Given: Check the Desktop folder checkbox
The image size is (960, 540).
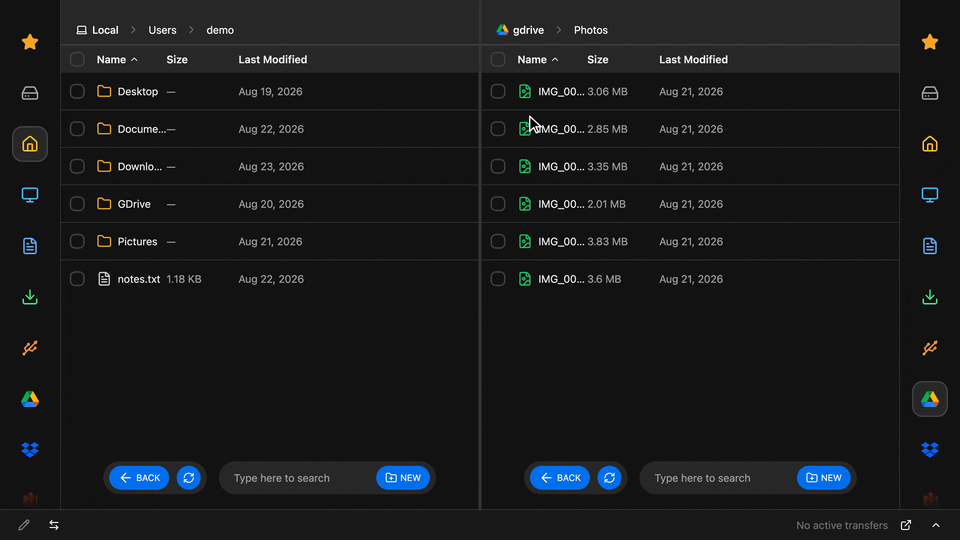Looking at the screenshot, I should tap(77, 91).
